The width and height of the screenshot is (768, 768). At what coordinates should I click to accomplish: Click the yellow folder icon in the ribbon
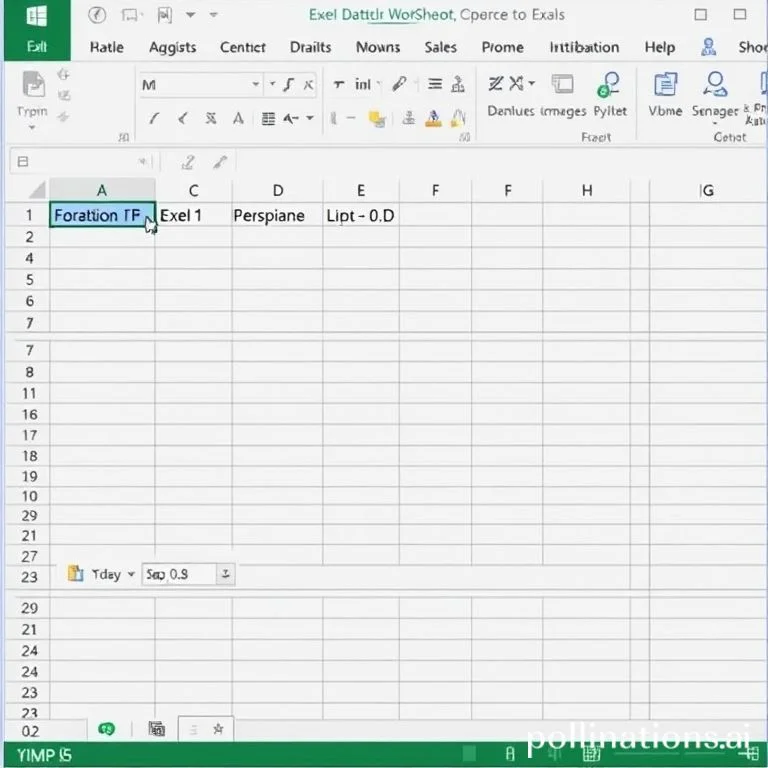tap(377, 119)
